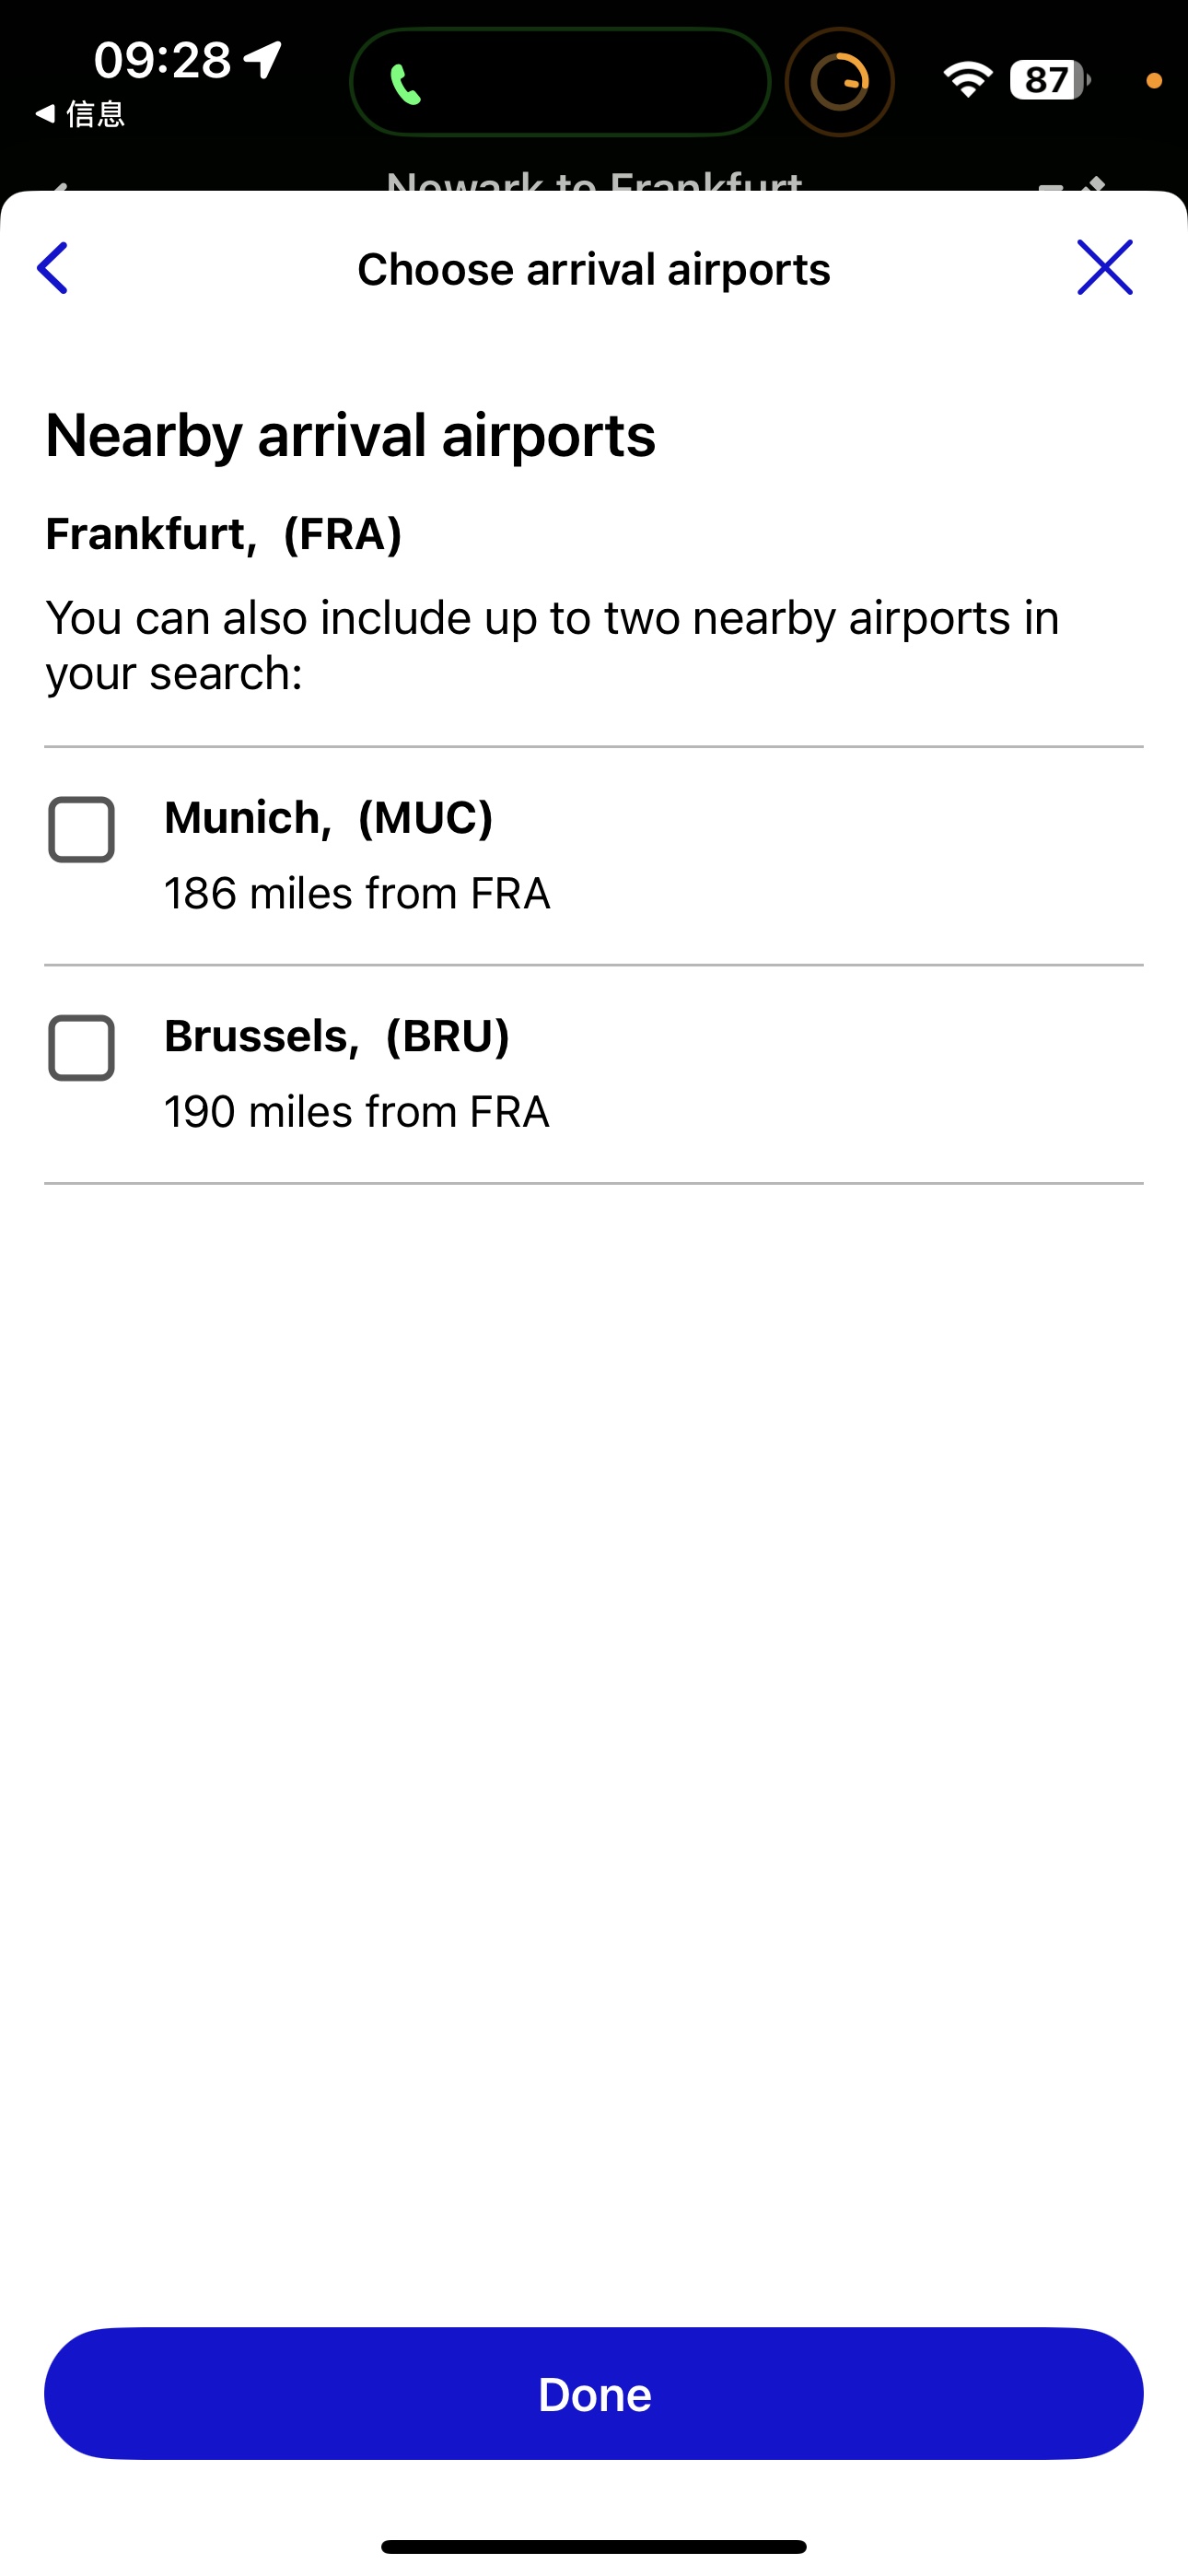
Task: Tap the orange microphone indicator dot
Action: point(1154,81)
